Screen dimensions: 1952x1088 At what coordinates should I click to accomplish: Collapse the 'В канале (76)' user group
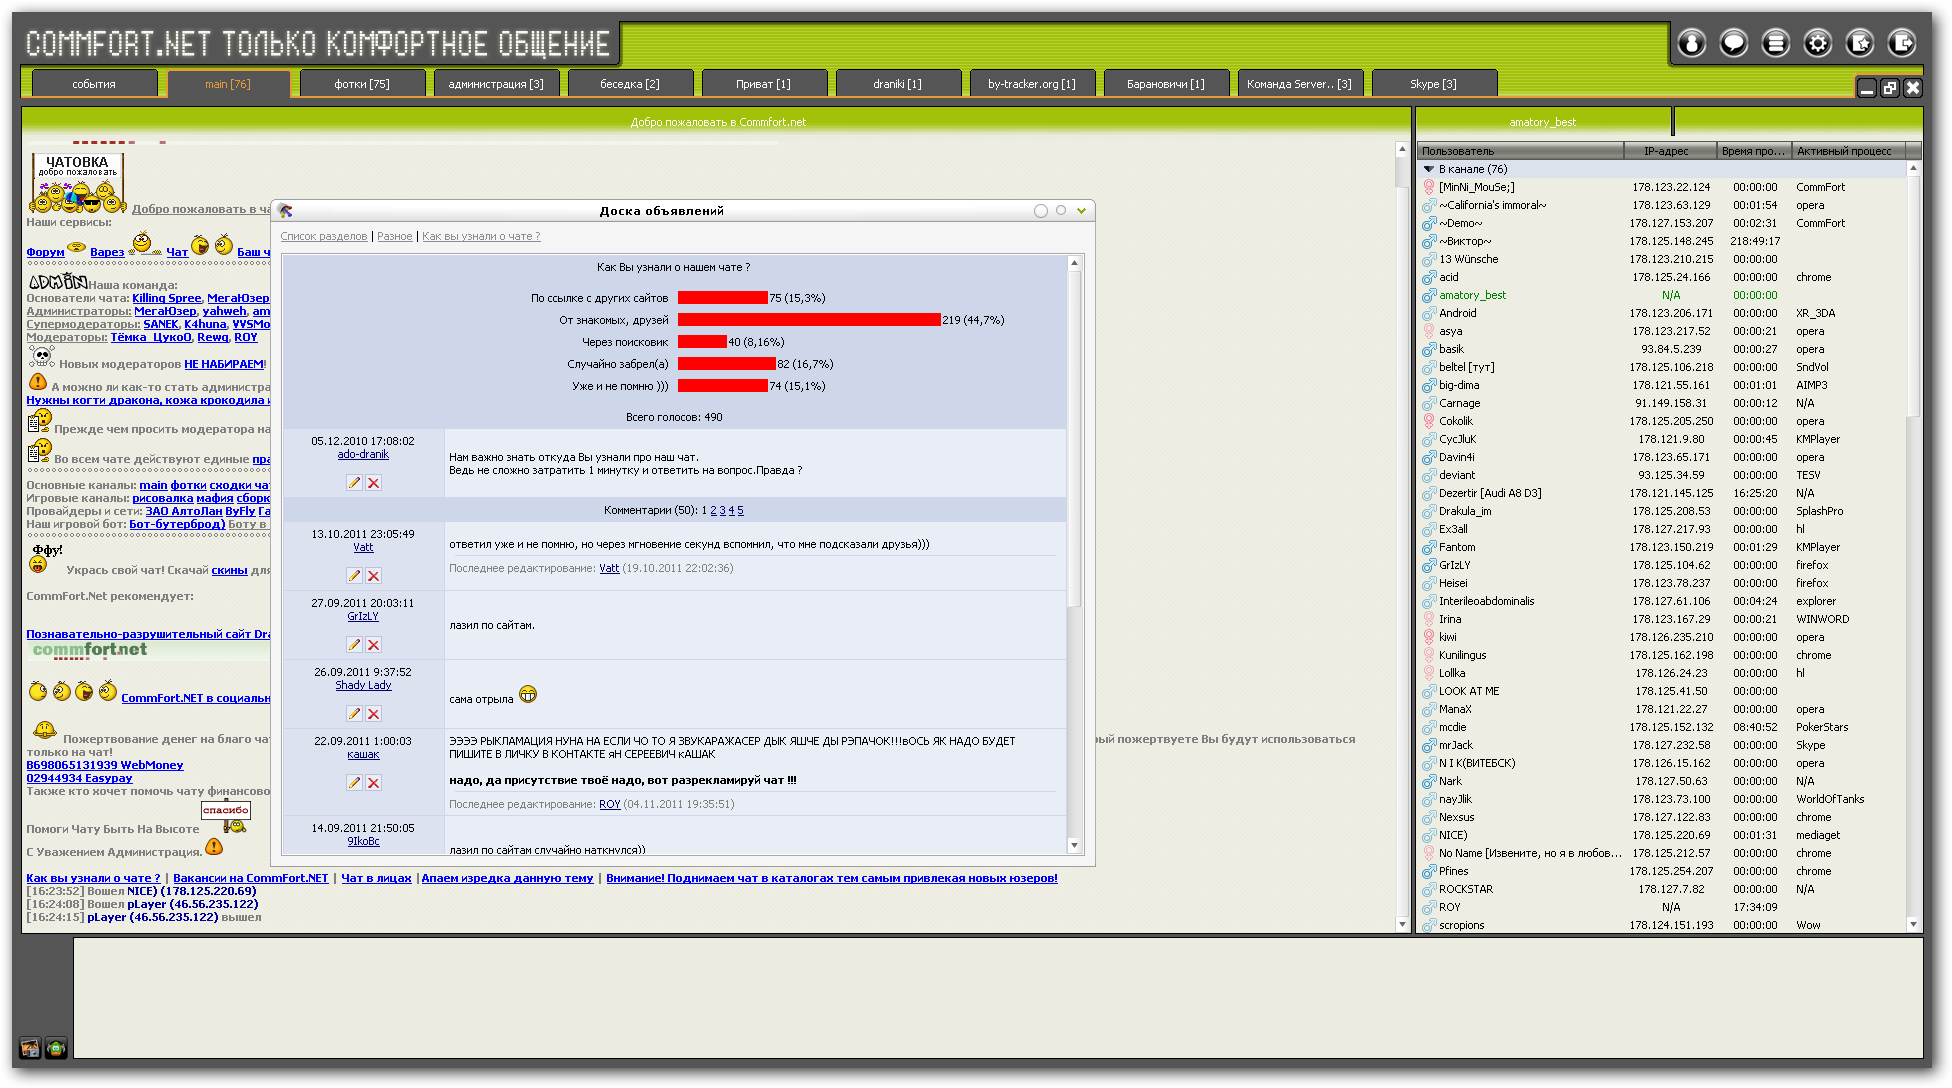click(x=1429, y=169)
